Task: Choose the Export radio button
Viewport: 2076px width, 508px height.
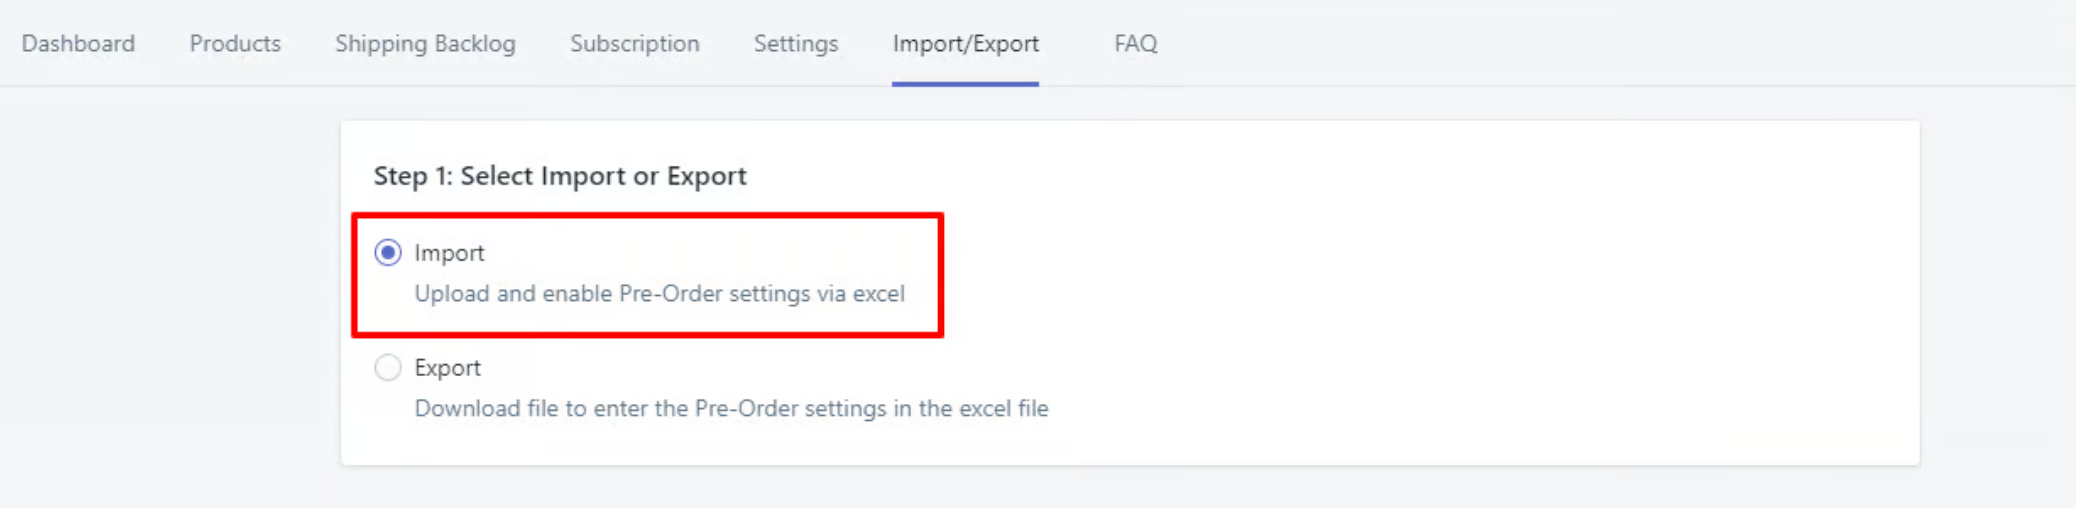Action: [x=388, y=368]
